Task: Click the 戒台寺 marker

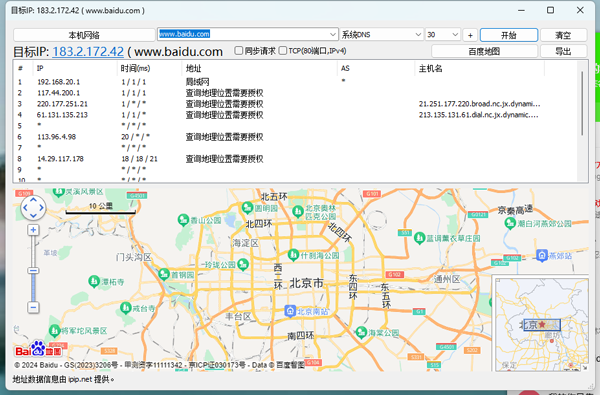Action: click(126, 308)
